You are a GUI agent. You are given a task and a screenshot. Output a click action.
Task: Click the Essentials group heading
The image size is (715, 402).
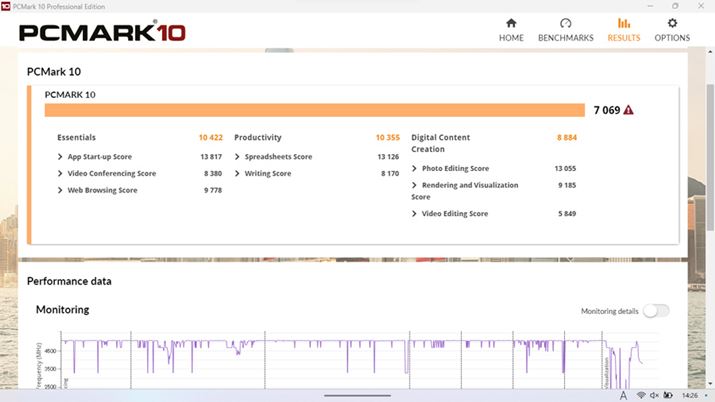click(x=77, y=137)
